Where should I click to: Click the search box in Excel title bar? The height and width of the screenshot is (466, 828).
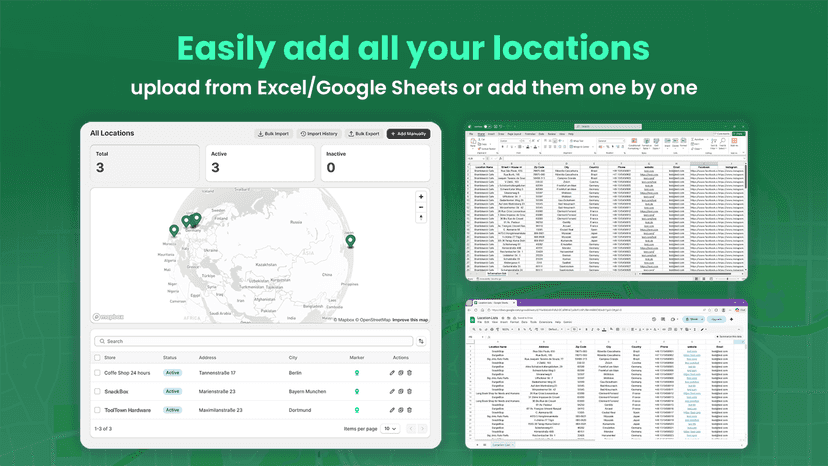[608, 127]
